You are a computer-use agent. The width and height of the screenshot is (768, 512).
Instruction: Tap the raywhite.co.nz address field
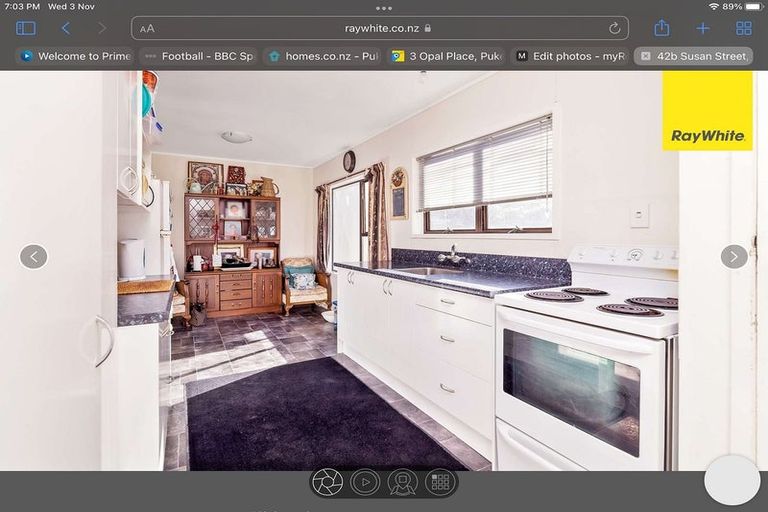380,28
